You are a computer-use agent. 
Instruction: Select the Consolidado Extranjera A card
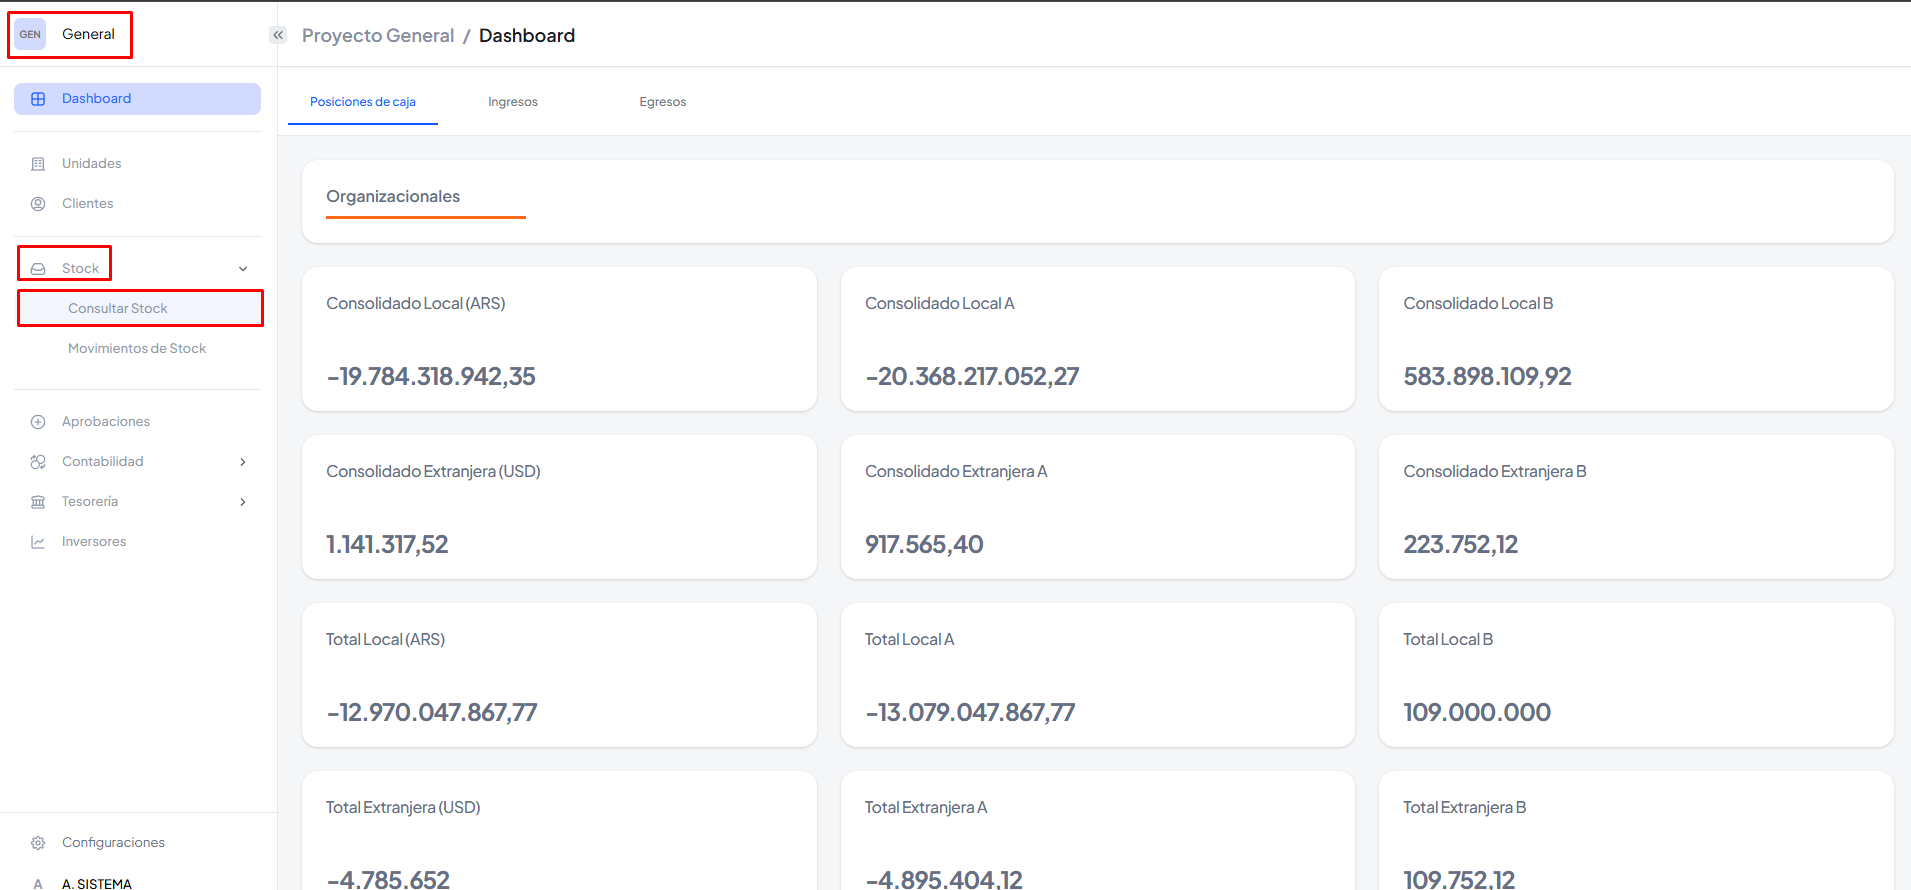coord(1098,507)
